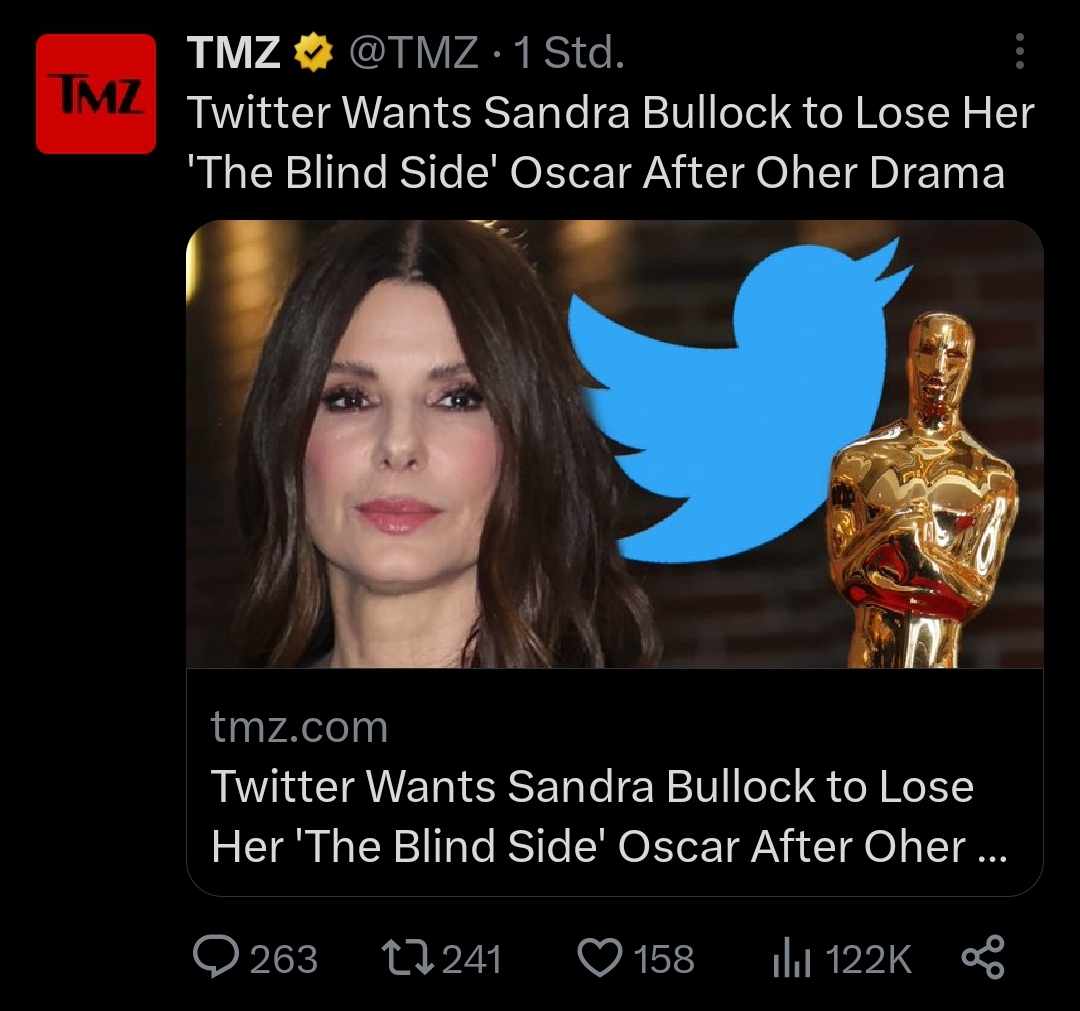Click the red TMZ profile avatar

(96, 93)
